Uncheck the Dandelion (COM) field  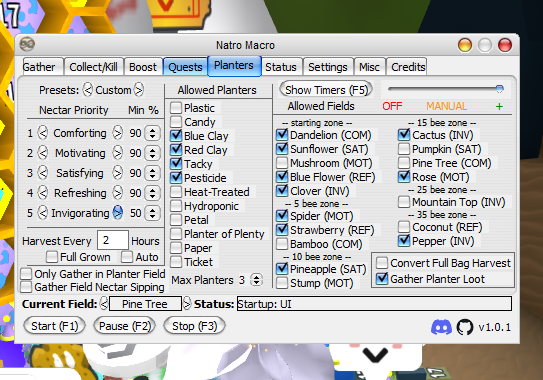click(282, 135)
